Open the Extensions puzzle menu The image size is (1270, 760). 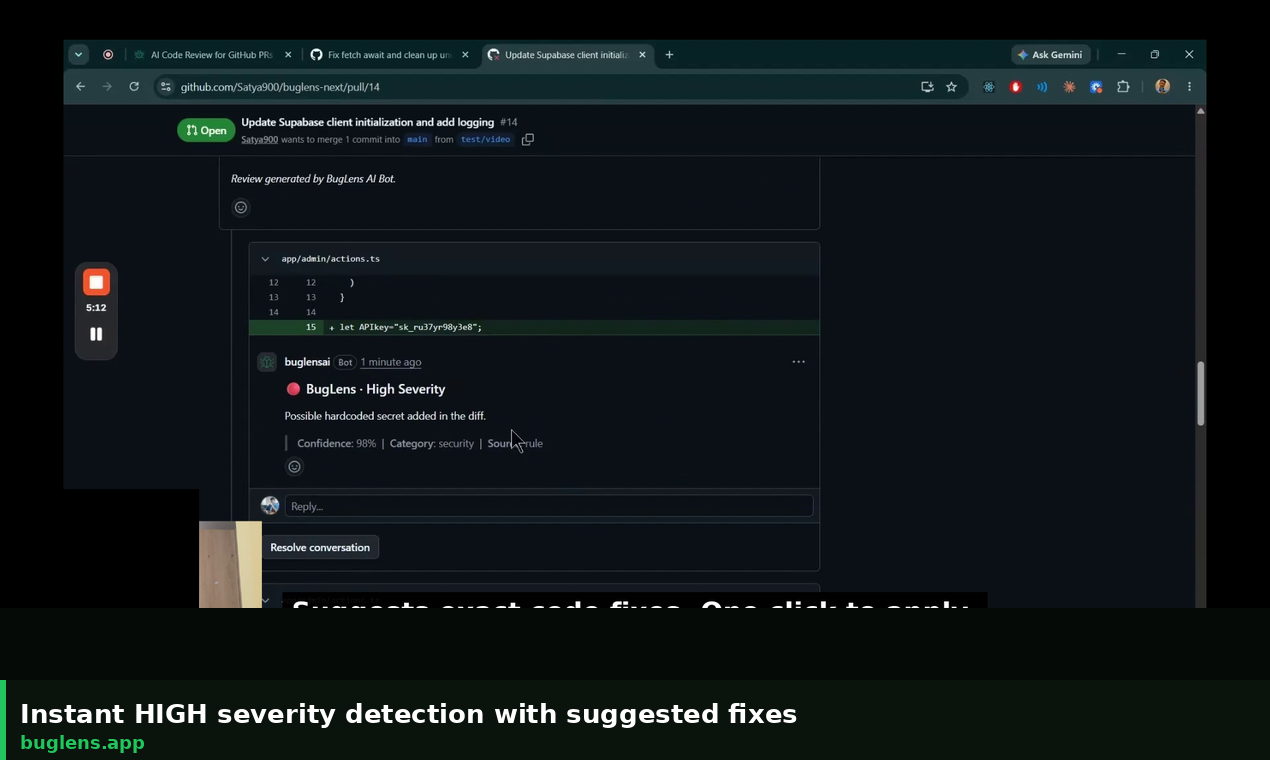(x=1123, y=87)
